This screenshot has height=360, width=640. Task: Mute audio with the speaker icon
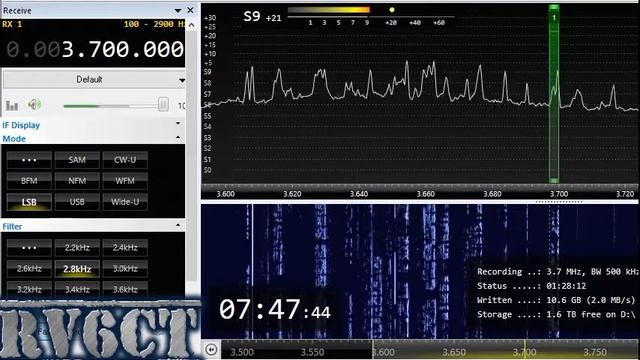(x=34, y=104)
